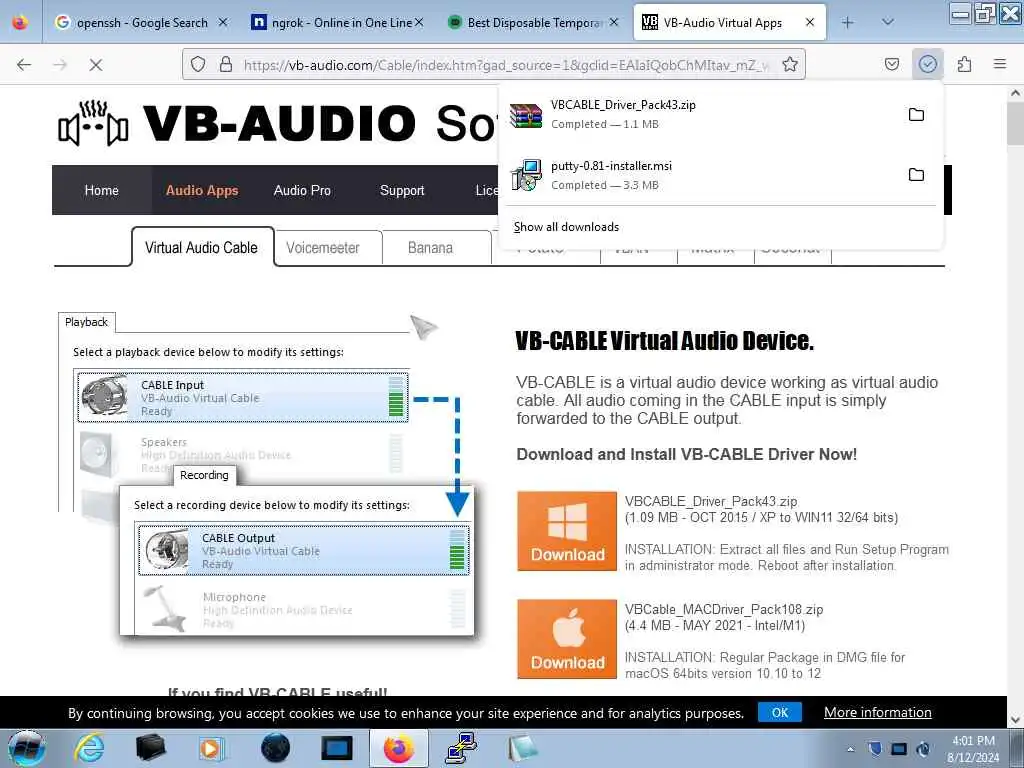Go back to the previous page
Viewport: 1024px width, 768px height.
(24, 64)
